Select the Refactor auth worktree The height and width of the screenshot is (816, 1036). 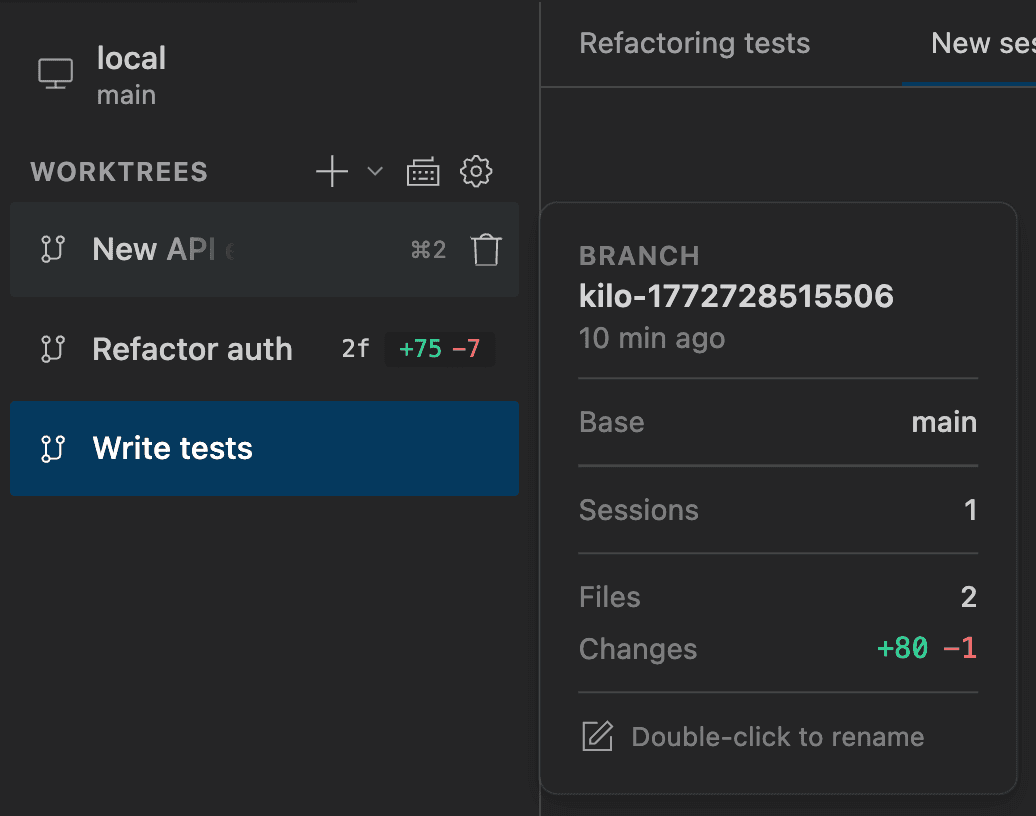192,349
